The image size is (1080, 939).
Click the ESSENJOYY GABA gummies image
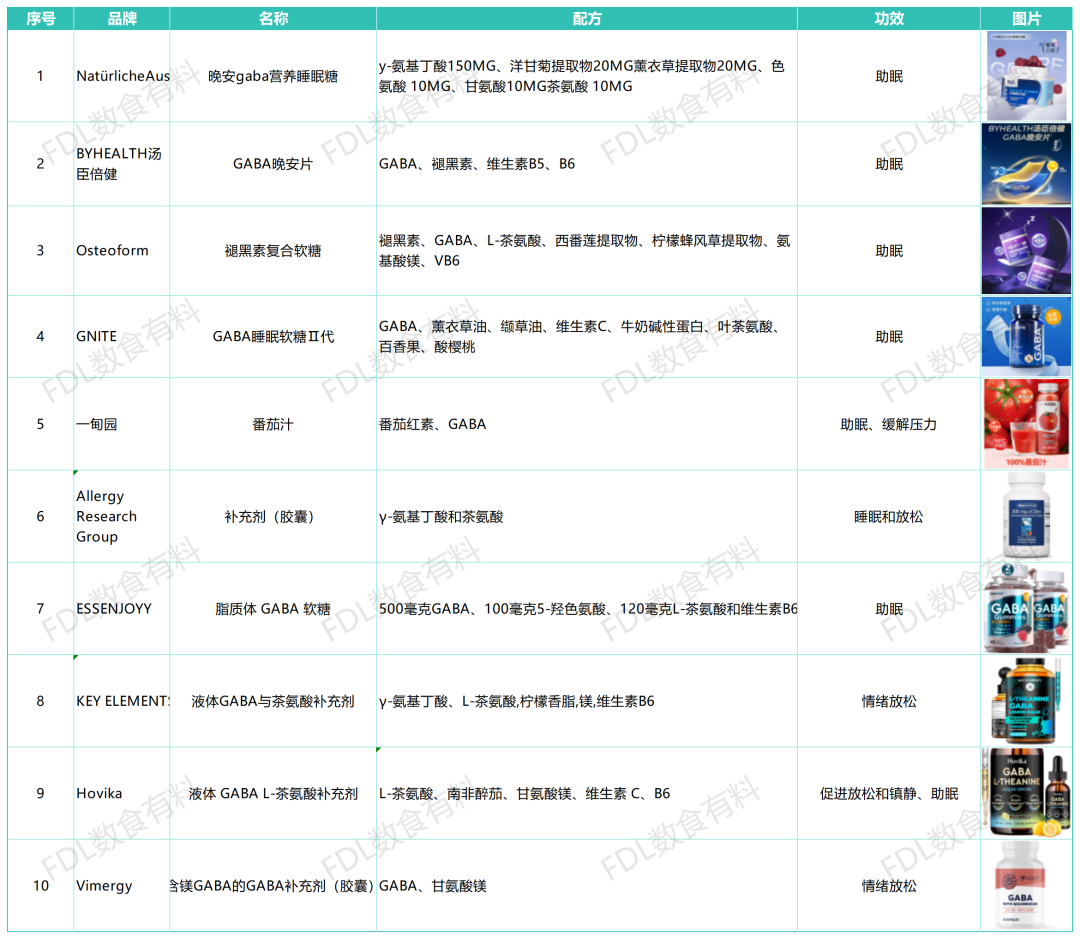(1026, 608)
